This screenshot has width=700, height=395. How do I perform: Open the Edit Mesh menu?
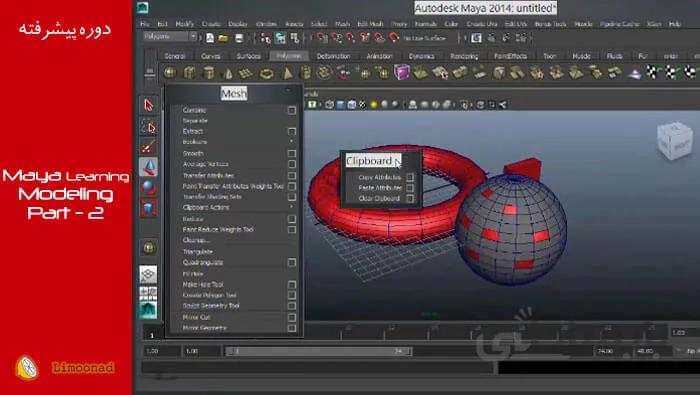coord(370,24)
